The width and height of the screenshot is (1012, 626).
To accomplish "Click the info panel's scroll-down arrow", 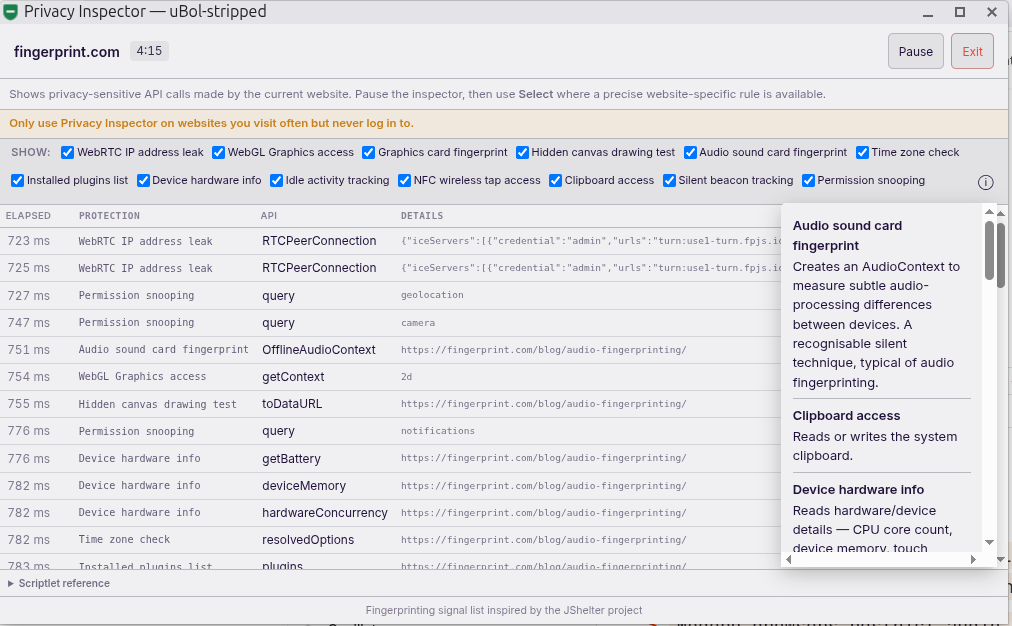I will (989, 542).
